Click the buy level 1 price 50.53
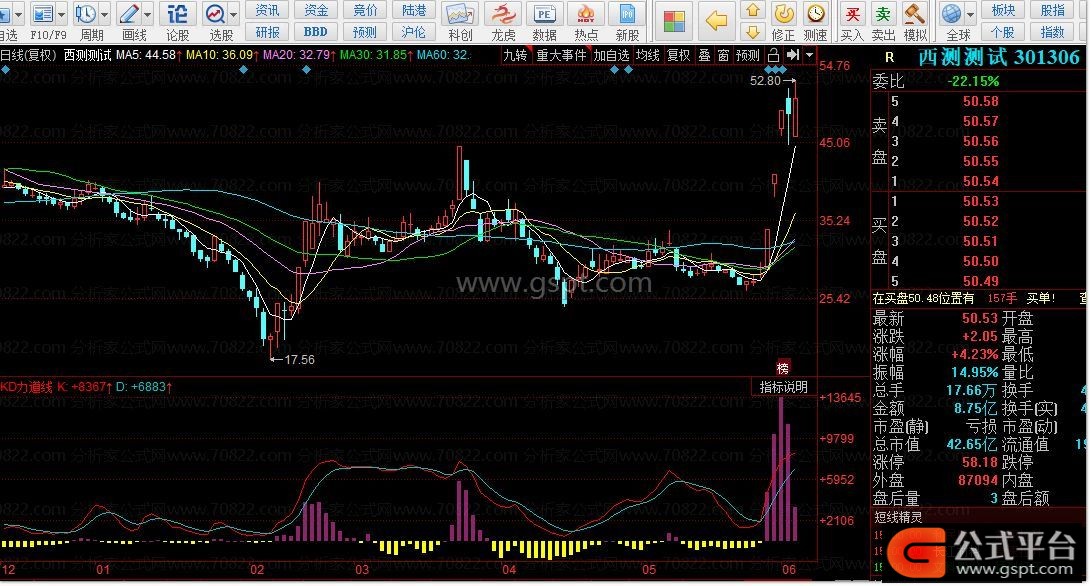 (x=981, y=201)
